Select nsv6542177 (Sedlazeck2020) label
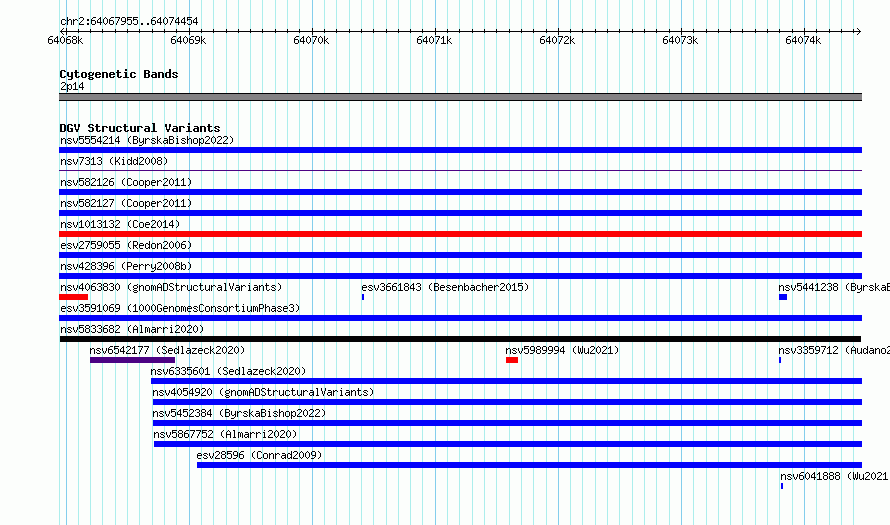Viewport: 890px width, 525px height. 167,350
